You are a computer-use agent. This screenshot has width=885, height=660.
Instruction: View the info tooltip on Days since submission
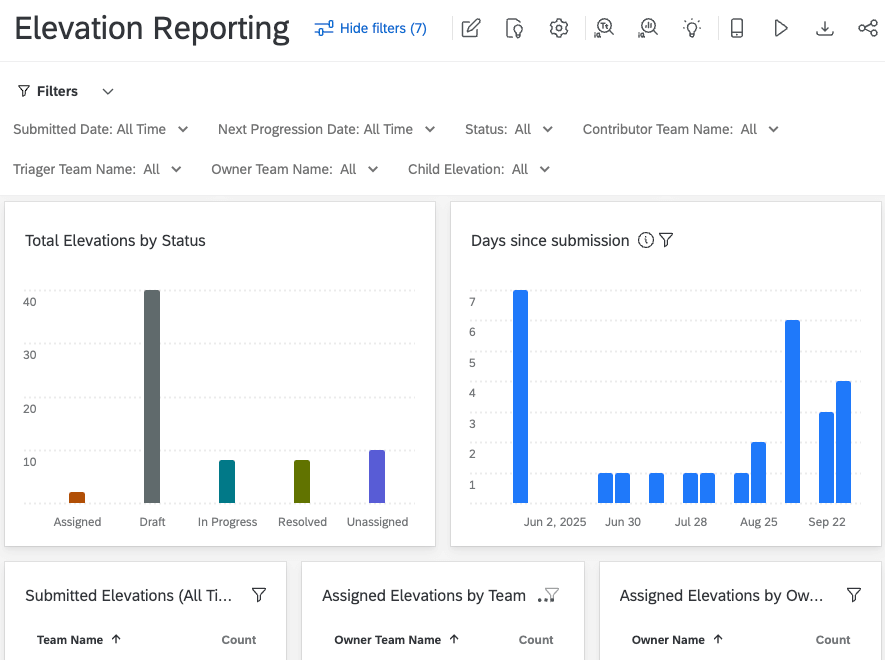pyautogui.click(x=645, y=240)
